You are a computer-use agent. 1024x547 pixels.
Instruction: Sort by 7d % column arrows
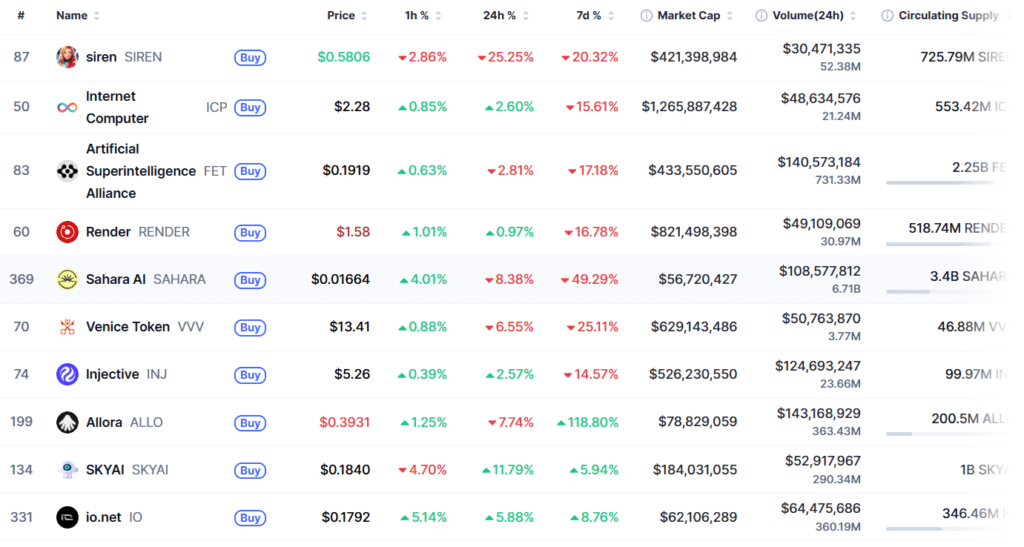coord(611,16)
